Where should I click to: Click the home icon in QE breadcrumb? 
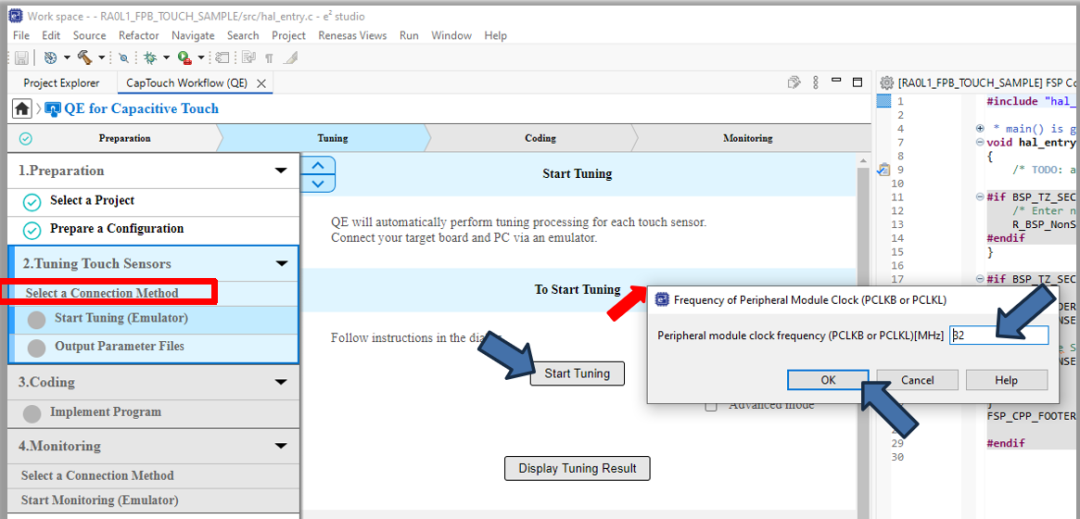pyautogui.click(x=22, y=109)
